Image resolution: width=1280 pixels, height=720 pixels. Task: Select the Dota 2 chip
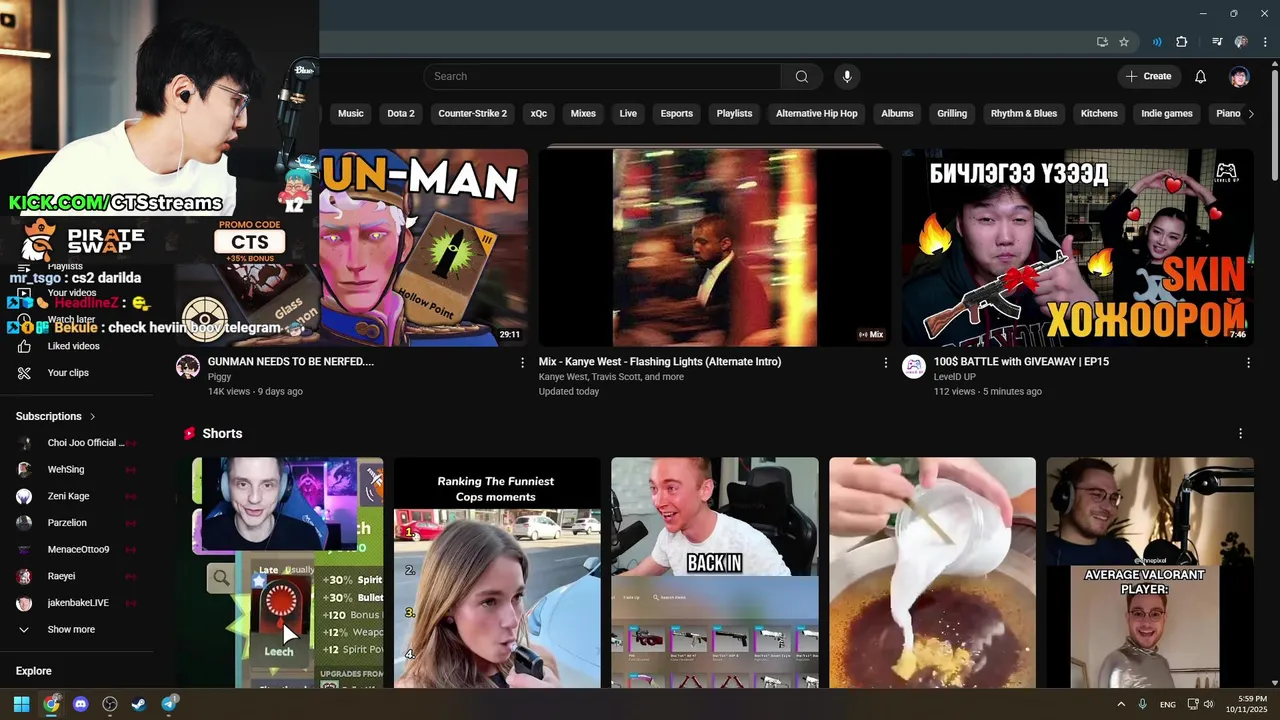tap(401, 114)
